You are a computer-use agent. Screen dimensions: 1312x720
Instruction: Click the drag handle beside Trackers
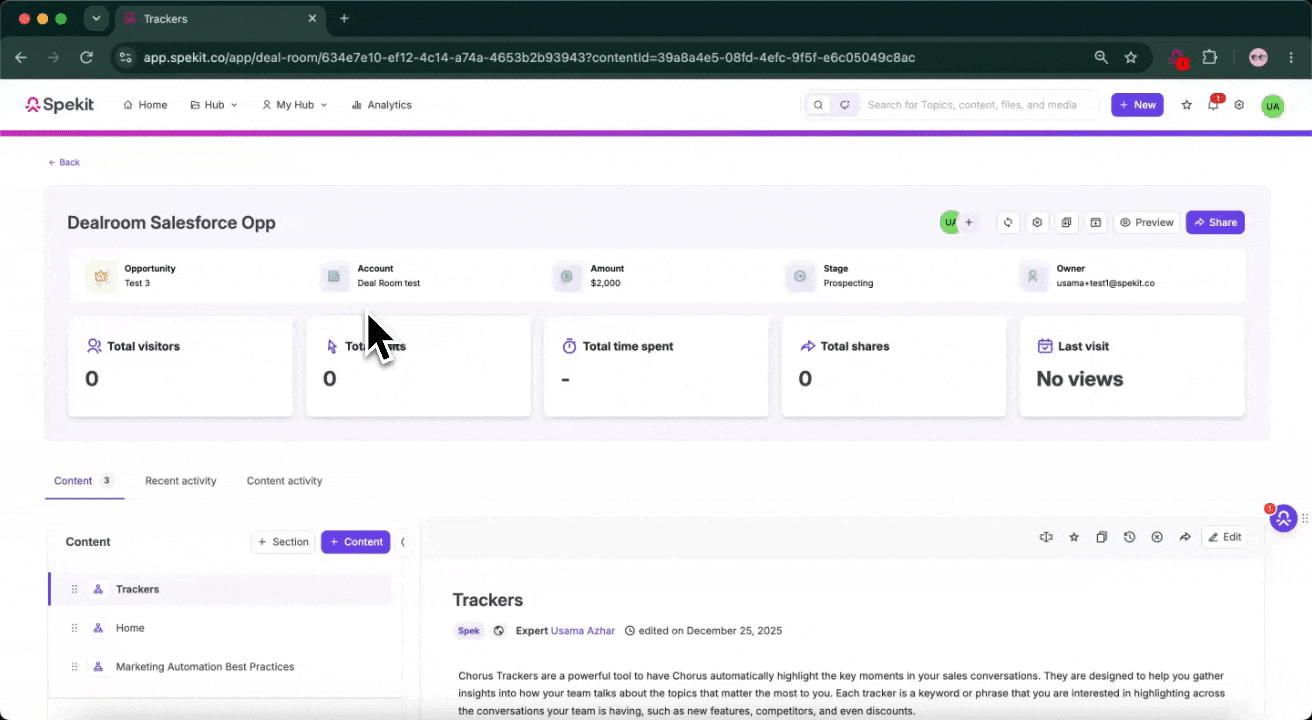[x=74, y=589]
